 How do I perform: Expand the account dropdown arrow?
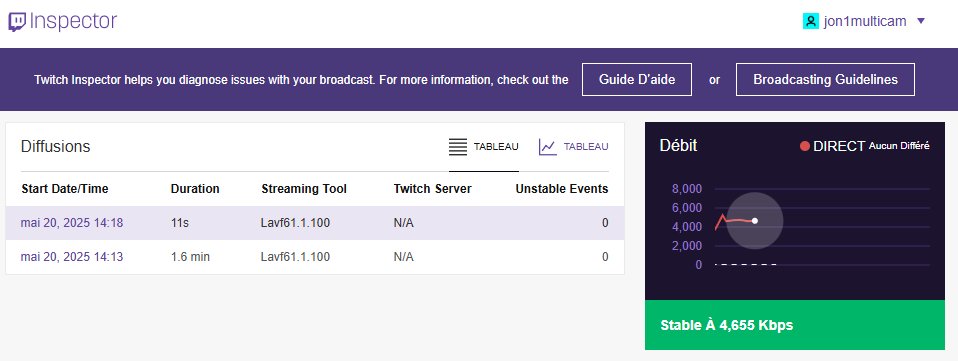tap(921, 21)
